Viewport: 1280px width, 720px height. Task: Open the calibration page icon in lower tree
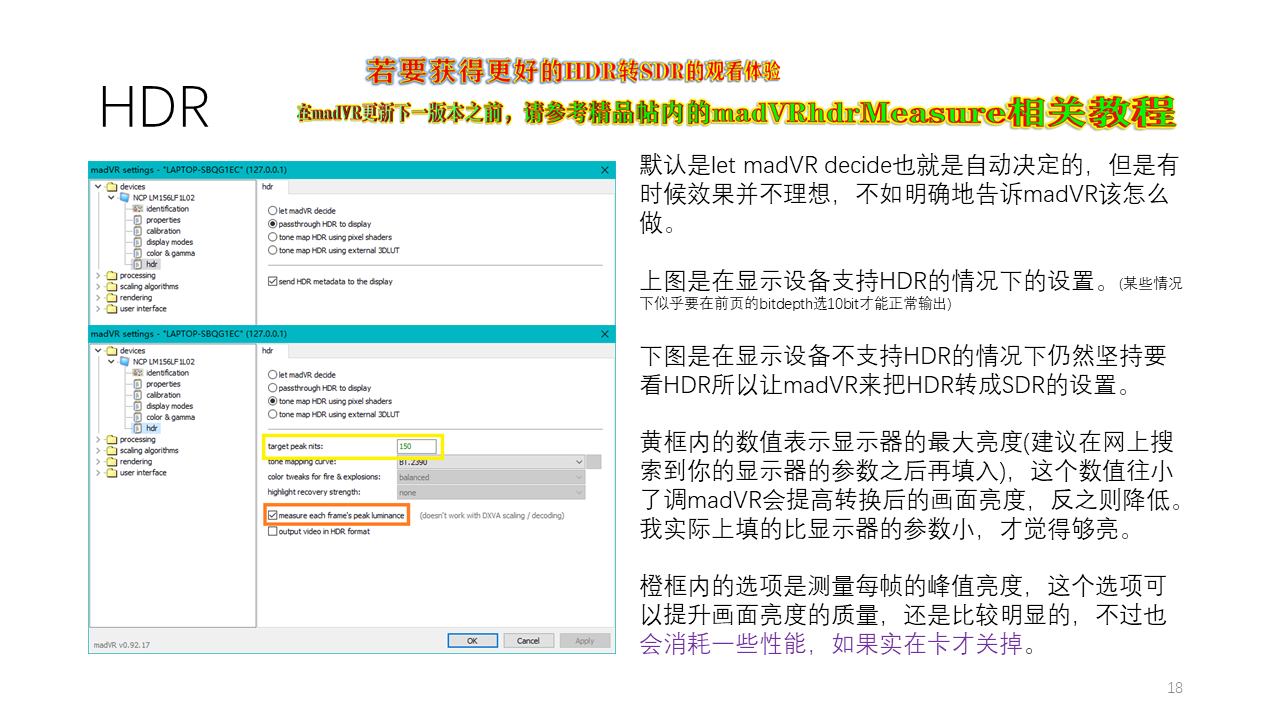138,395
